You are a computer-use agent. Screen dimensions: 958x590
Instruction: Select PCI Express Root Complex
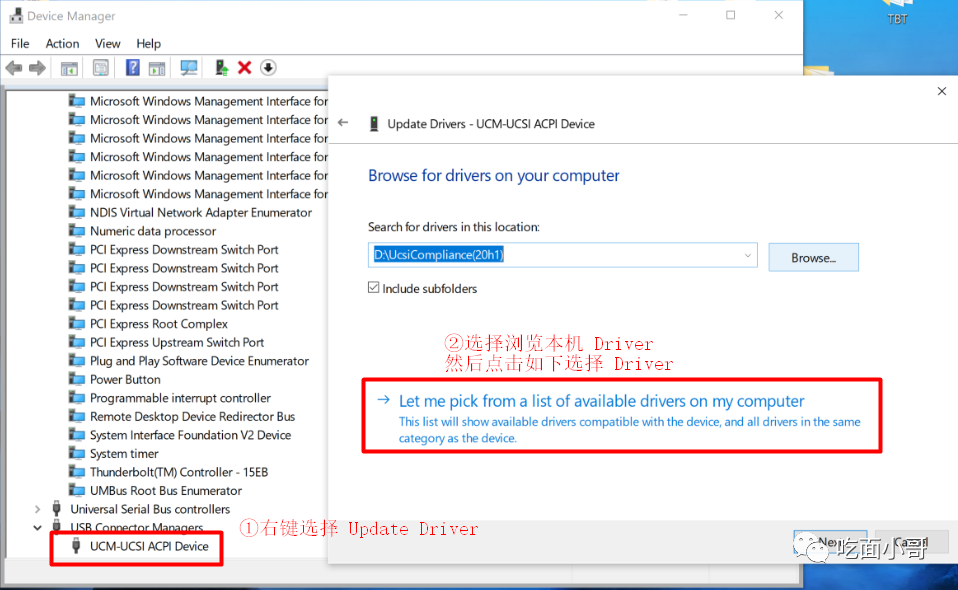(159, 324)
